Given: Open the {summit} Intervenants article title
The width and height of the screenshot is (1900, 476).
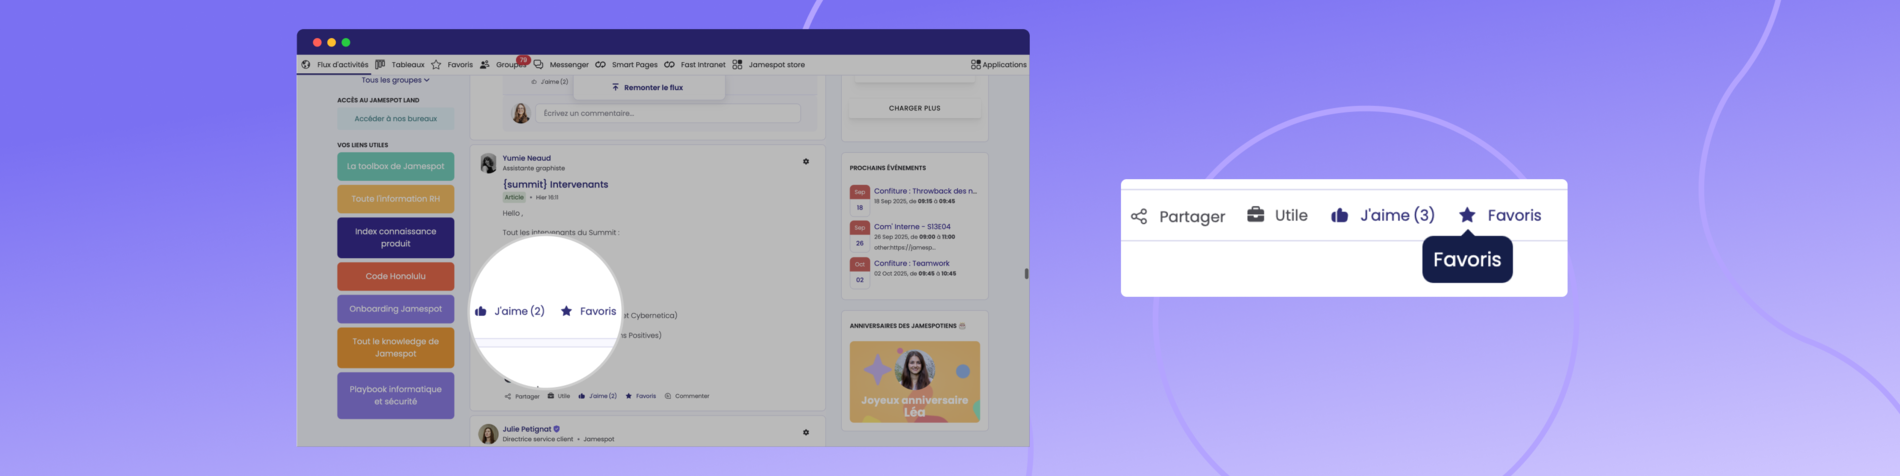Looking at the screenshot, I should point(555,184).
